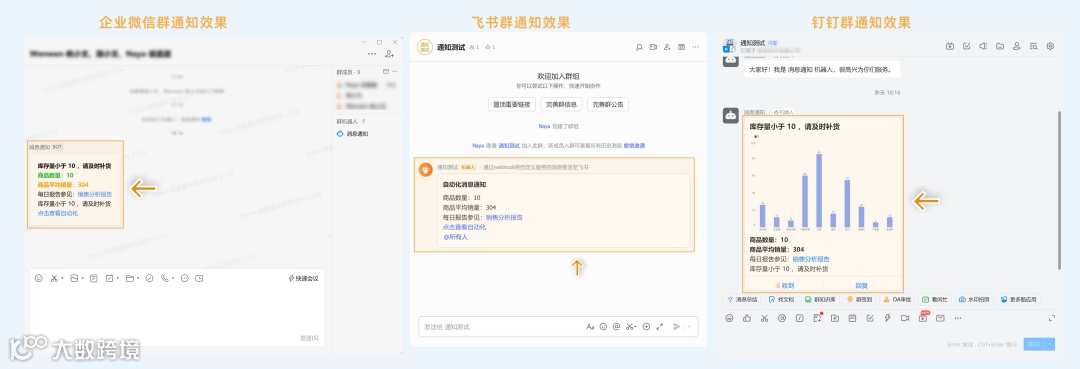Open DingTalk group files folder icon

coord(999,46)
